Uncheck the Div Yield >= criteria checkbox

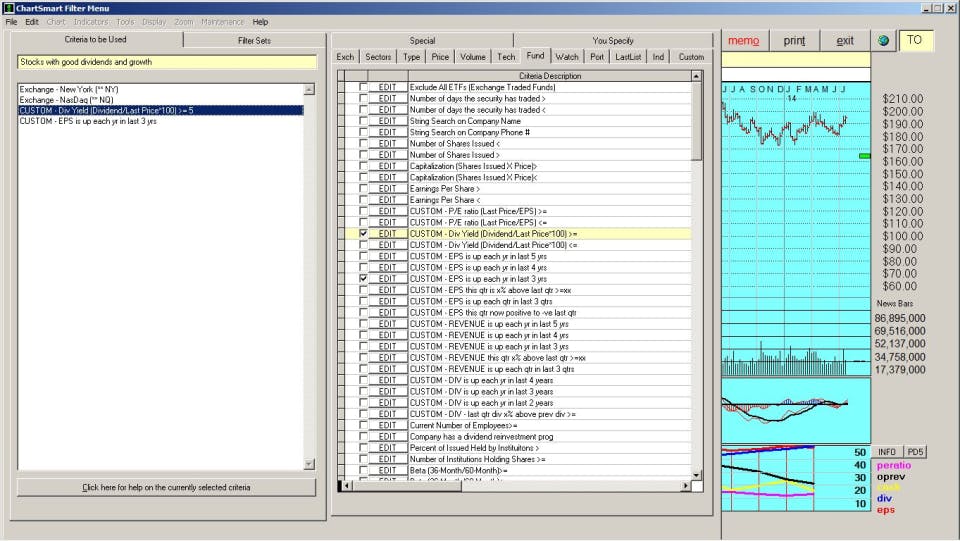(x=363, y=233)
